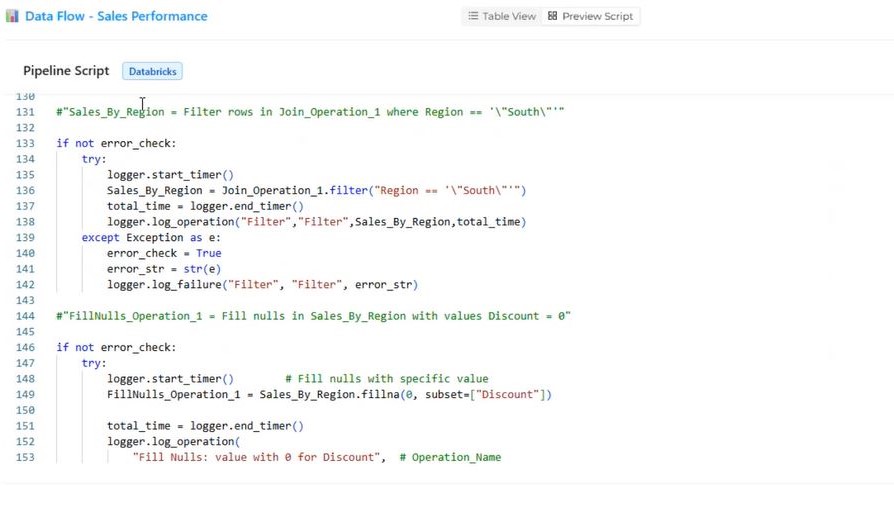Image resolution: width=894 pixels, height=528 pixels.
Task: Click line number 133 in the gutter
Action: (x=25, y=143)
